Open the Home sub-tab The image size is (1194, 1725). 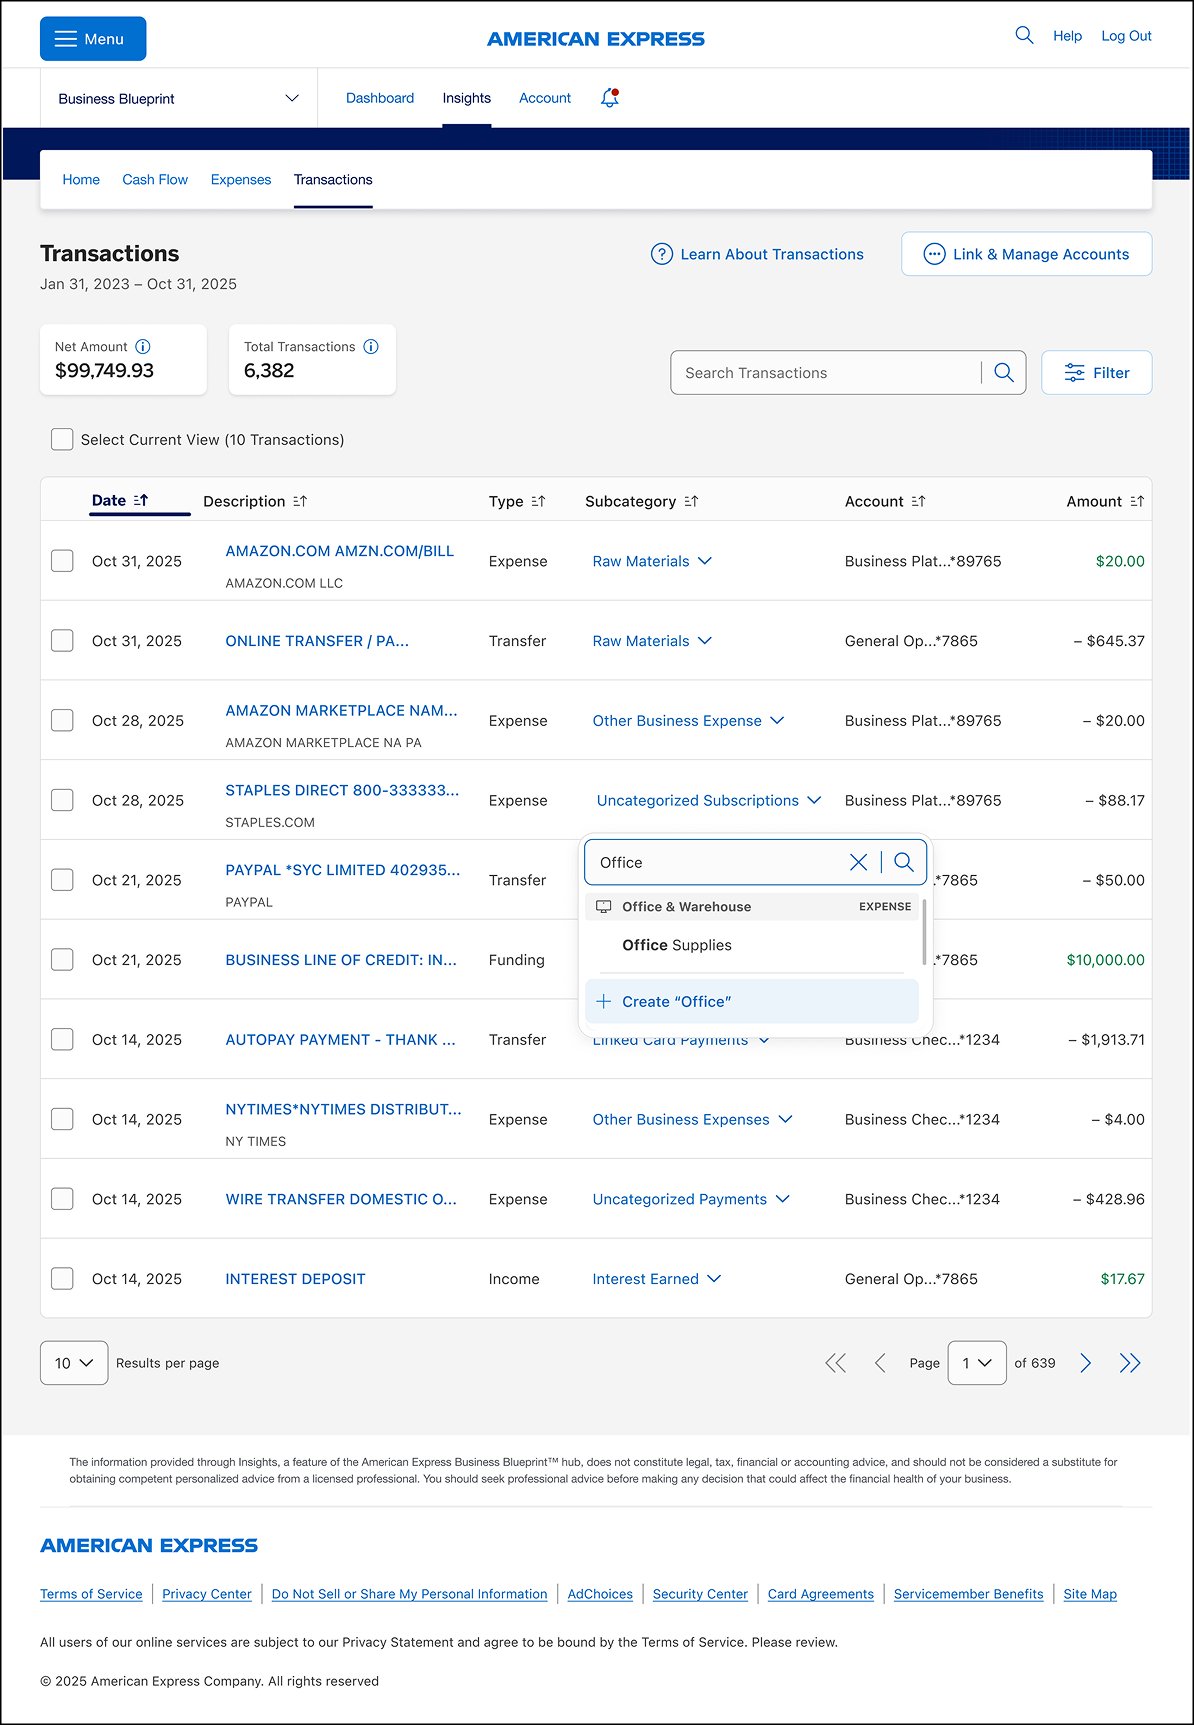(x=81, y=180)
